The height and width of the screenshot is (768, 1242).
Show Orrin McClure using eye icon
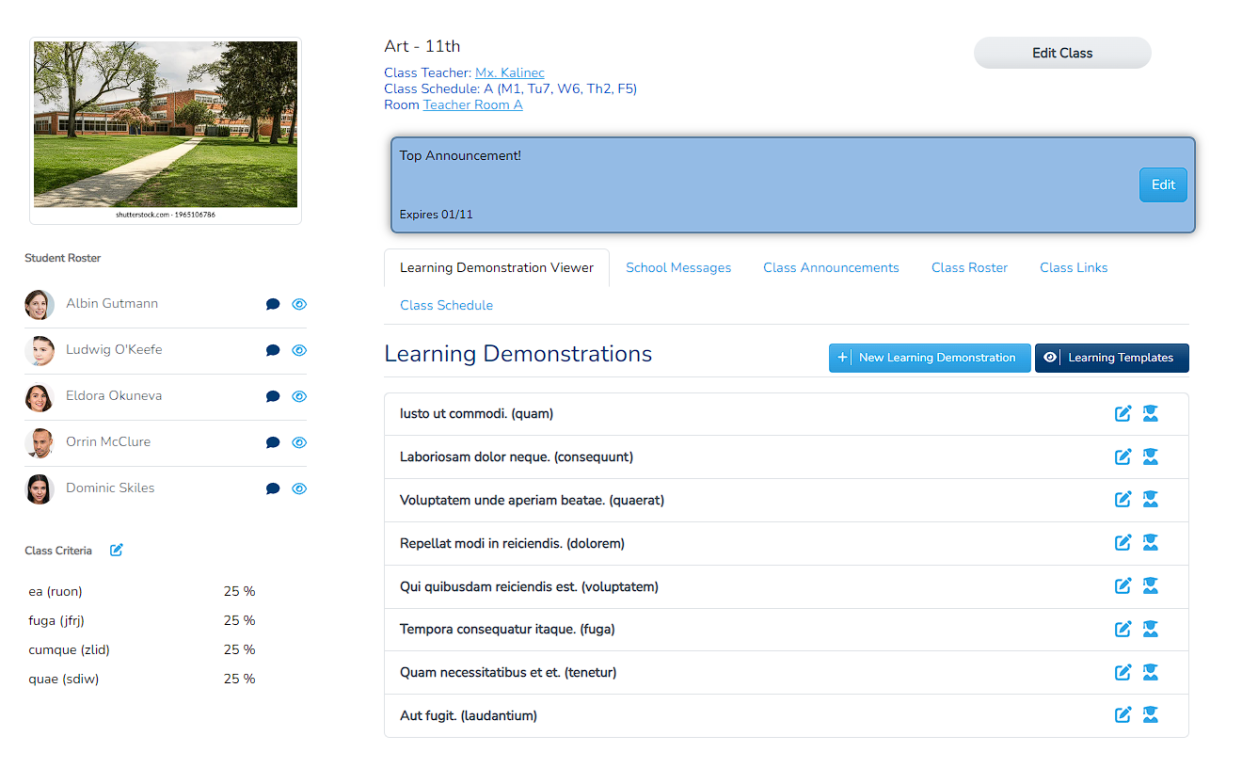point(299,443)
